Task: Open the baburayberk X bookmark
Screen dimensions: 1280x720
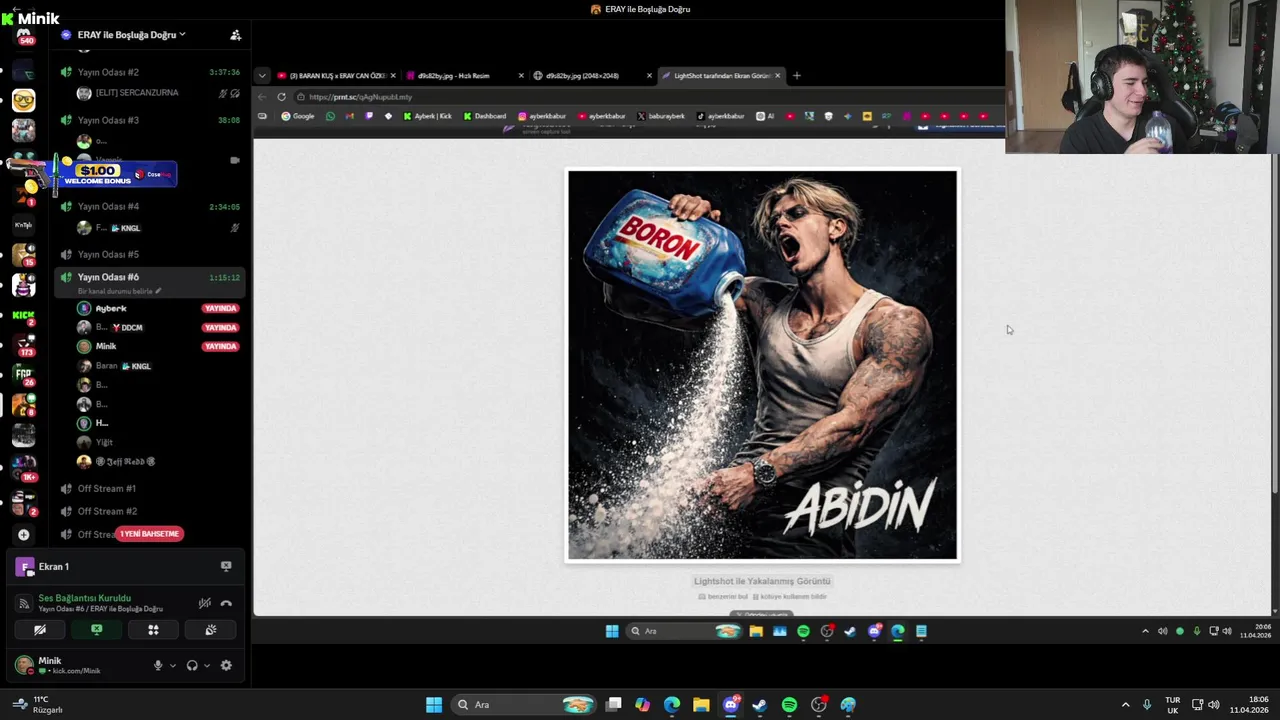Action: coord(661,116)
